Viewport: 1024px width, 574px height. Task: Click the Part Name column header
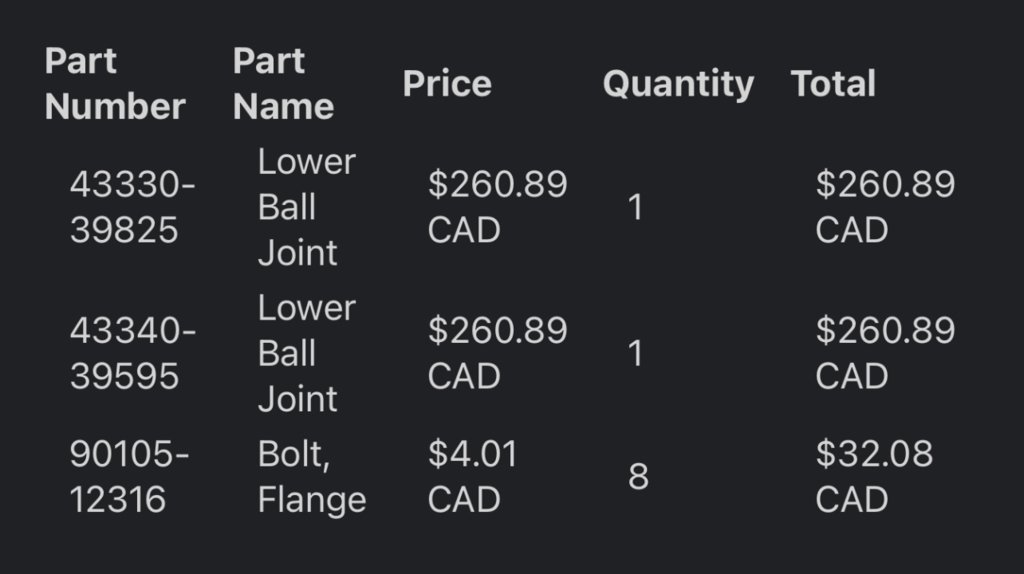point(283,84)
